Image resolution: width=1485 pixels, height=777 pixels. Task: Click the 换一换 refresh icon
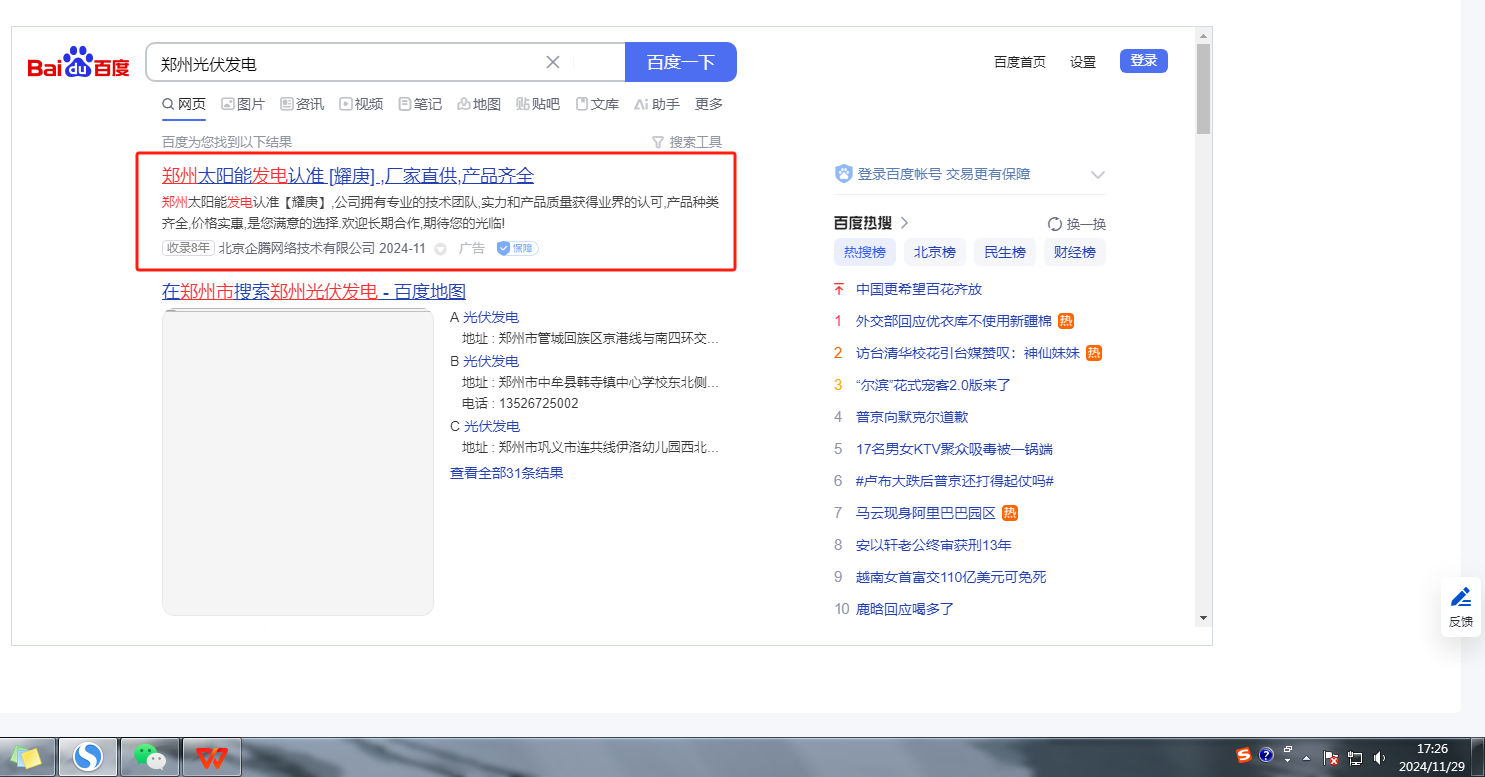(1054, 224)
